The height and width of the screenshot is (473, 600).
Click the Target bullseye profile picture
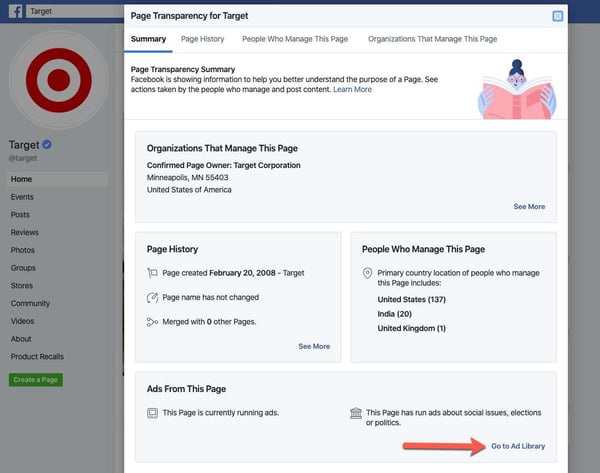click(x=59, y=80)
